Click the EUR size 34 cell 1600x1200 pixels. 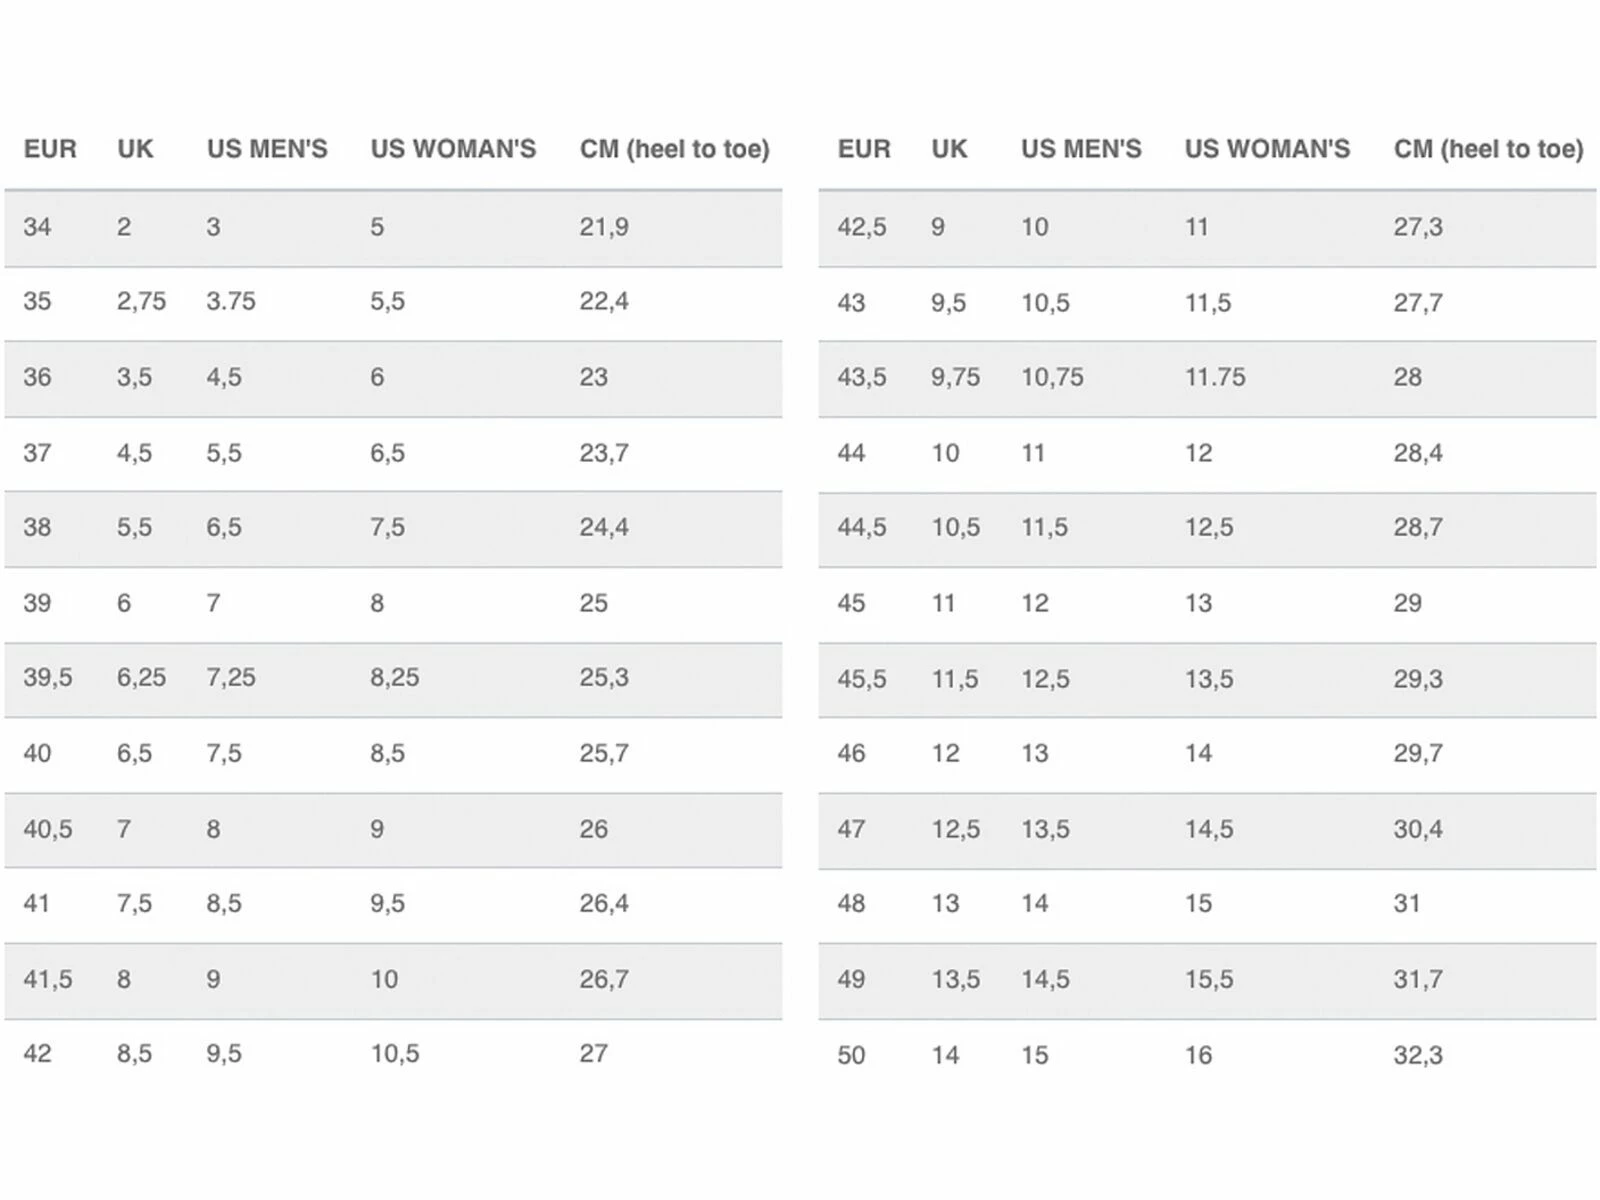pos(37,227)
